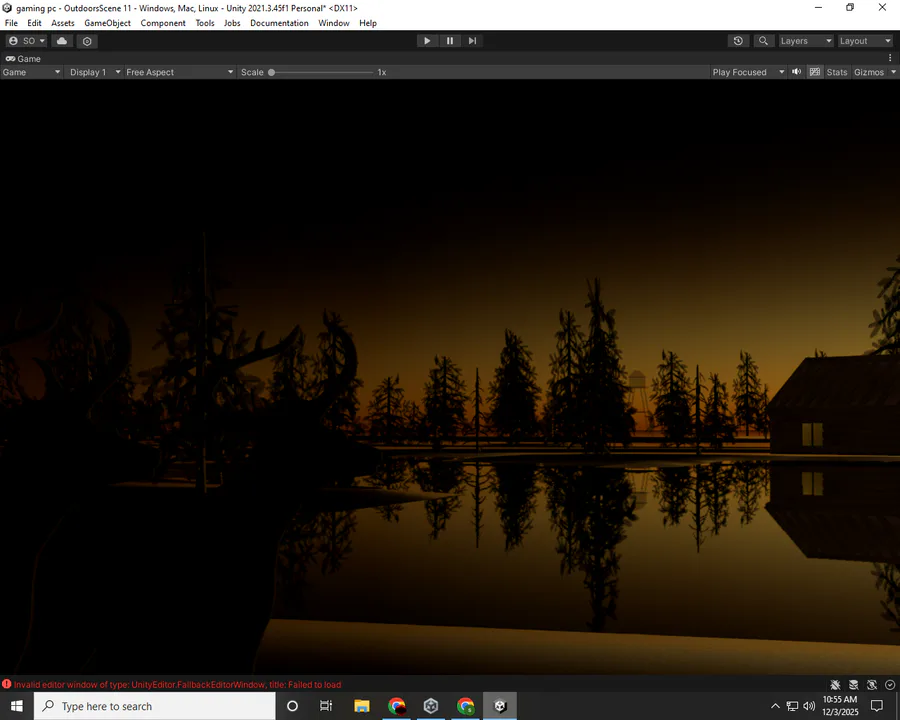Screen dimensions: 900x720
Task: Open the Windows notification center
Action: tap(876, 706)
